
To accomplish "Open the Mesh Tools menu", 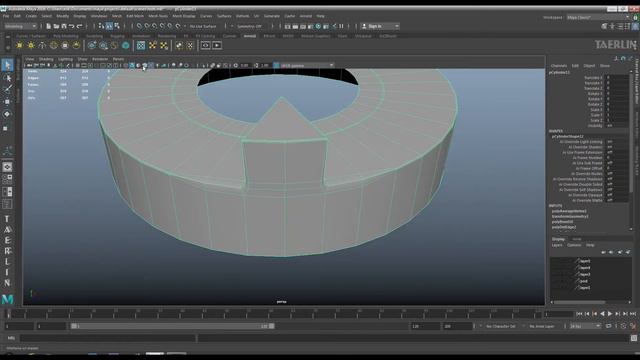I will coord(158,16).
